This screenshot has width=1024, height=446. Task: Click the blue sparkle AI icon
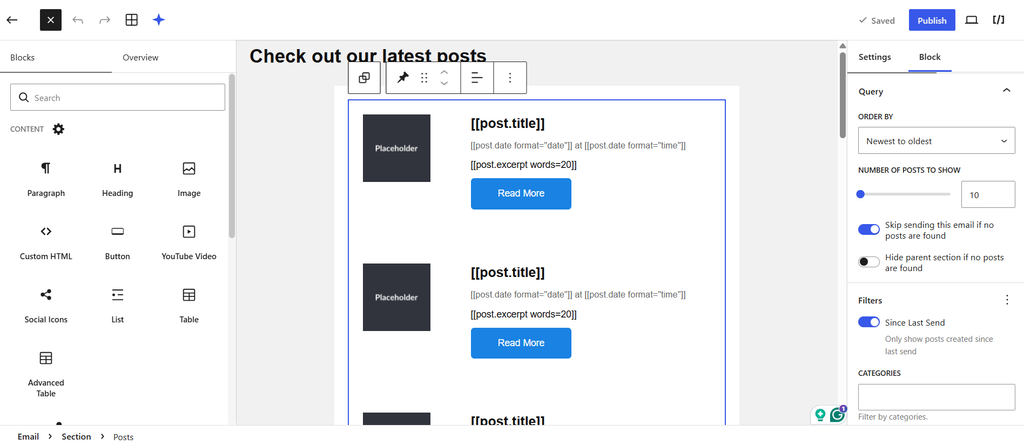pos(159,20)
